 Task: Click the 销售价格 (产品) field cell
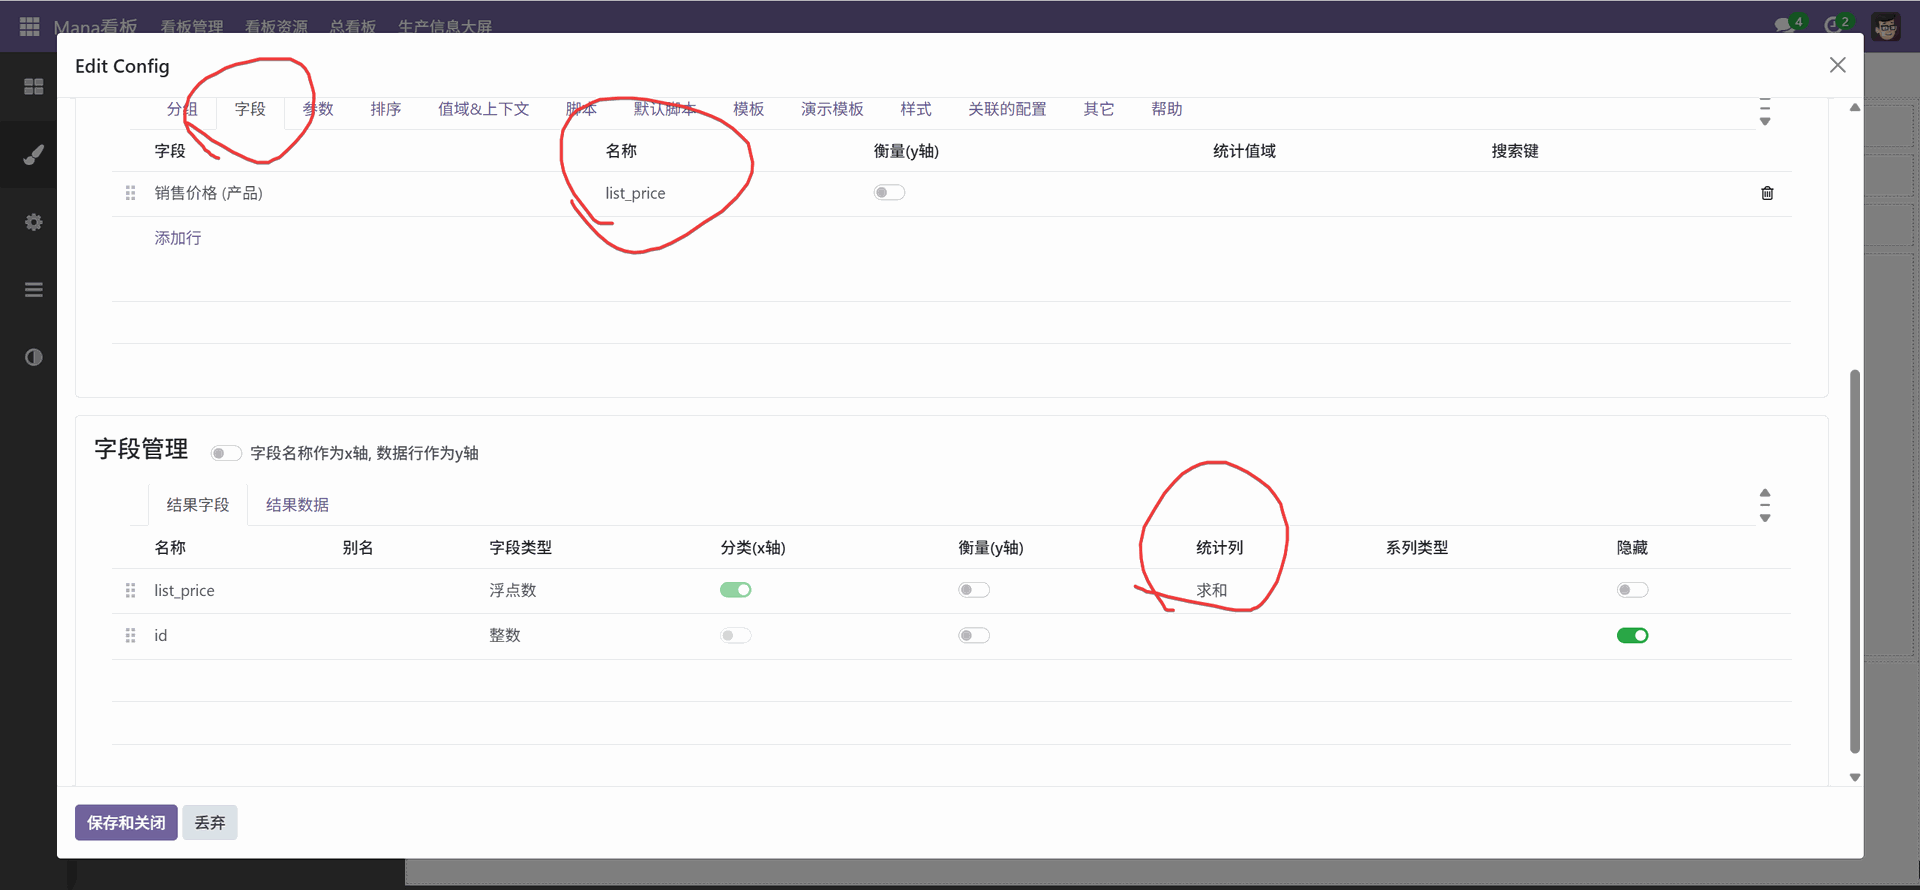pyautogui.click(x=208, y=193)
